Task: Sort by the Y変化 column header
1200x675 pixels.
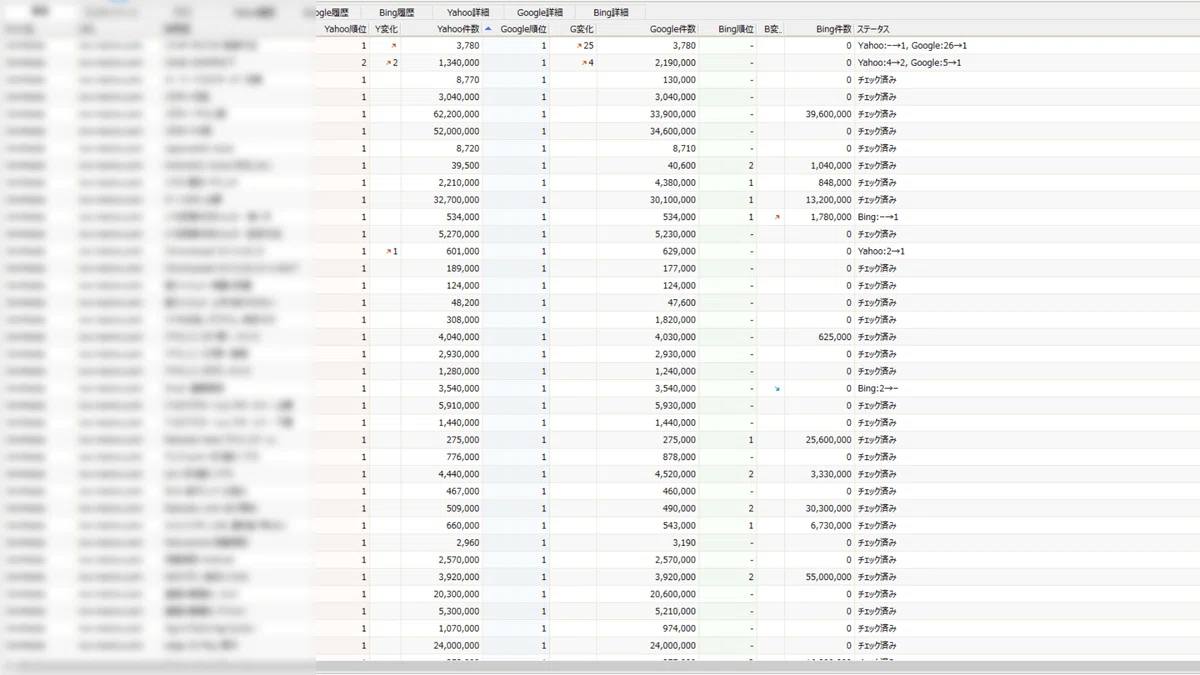Action: coord(386,30)
